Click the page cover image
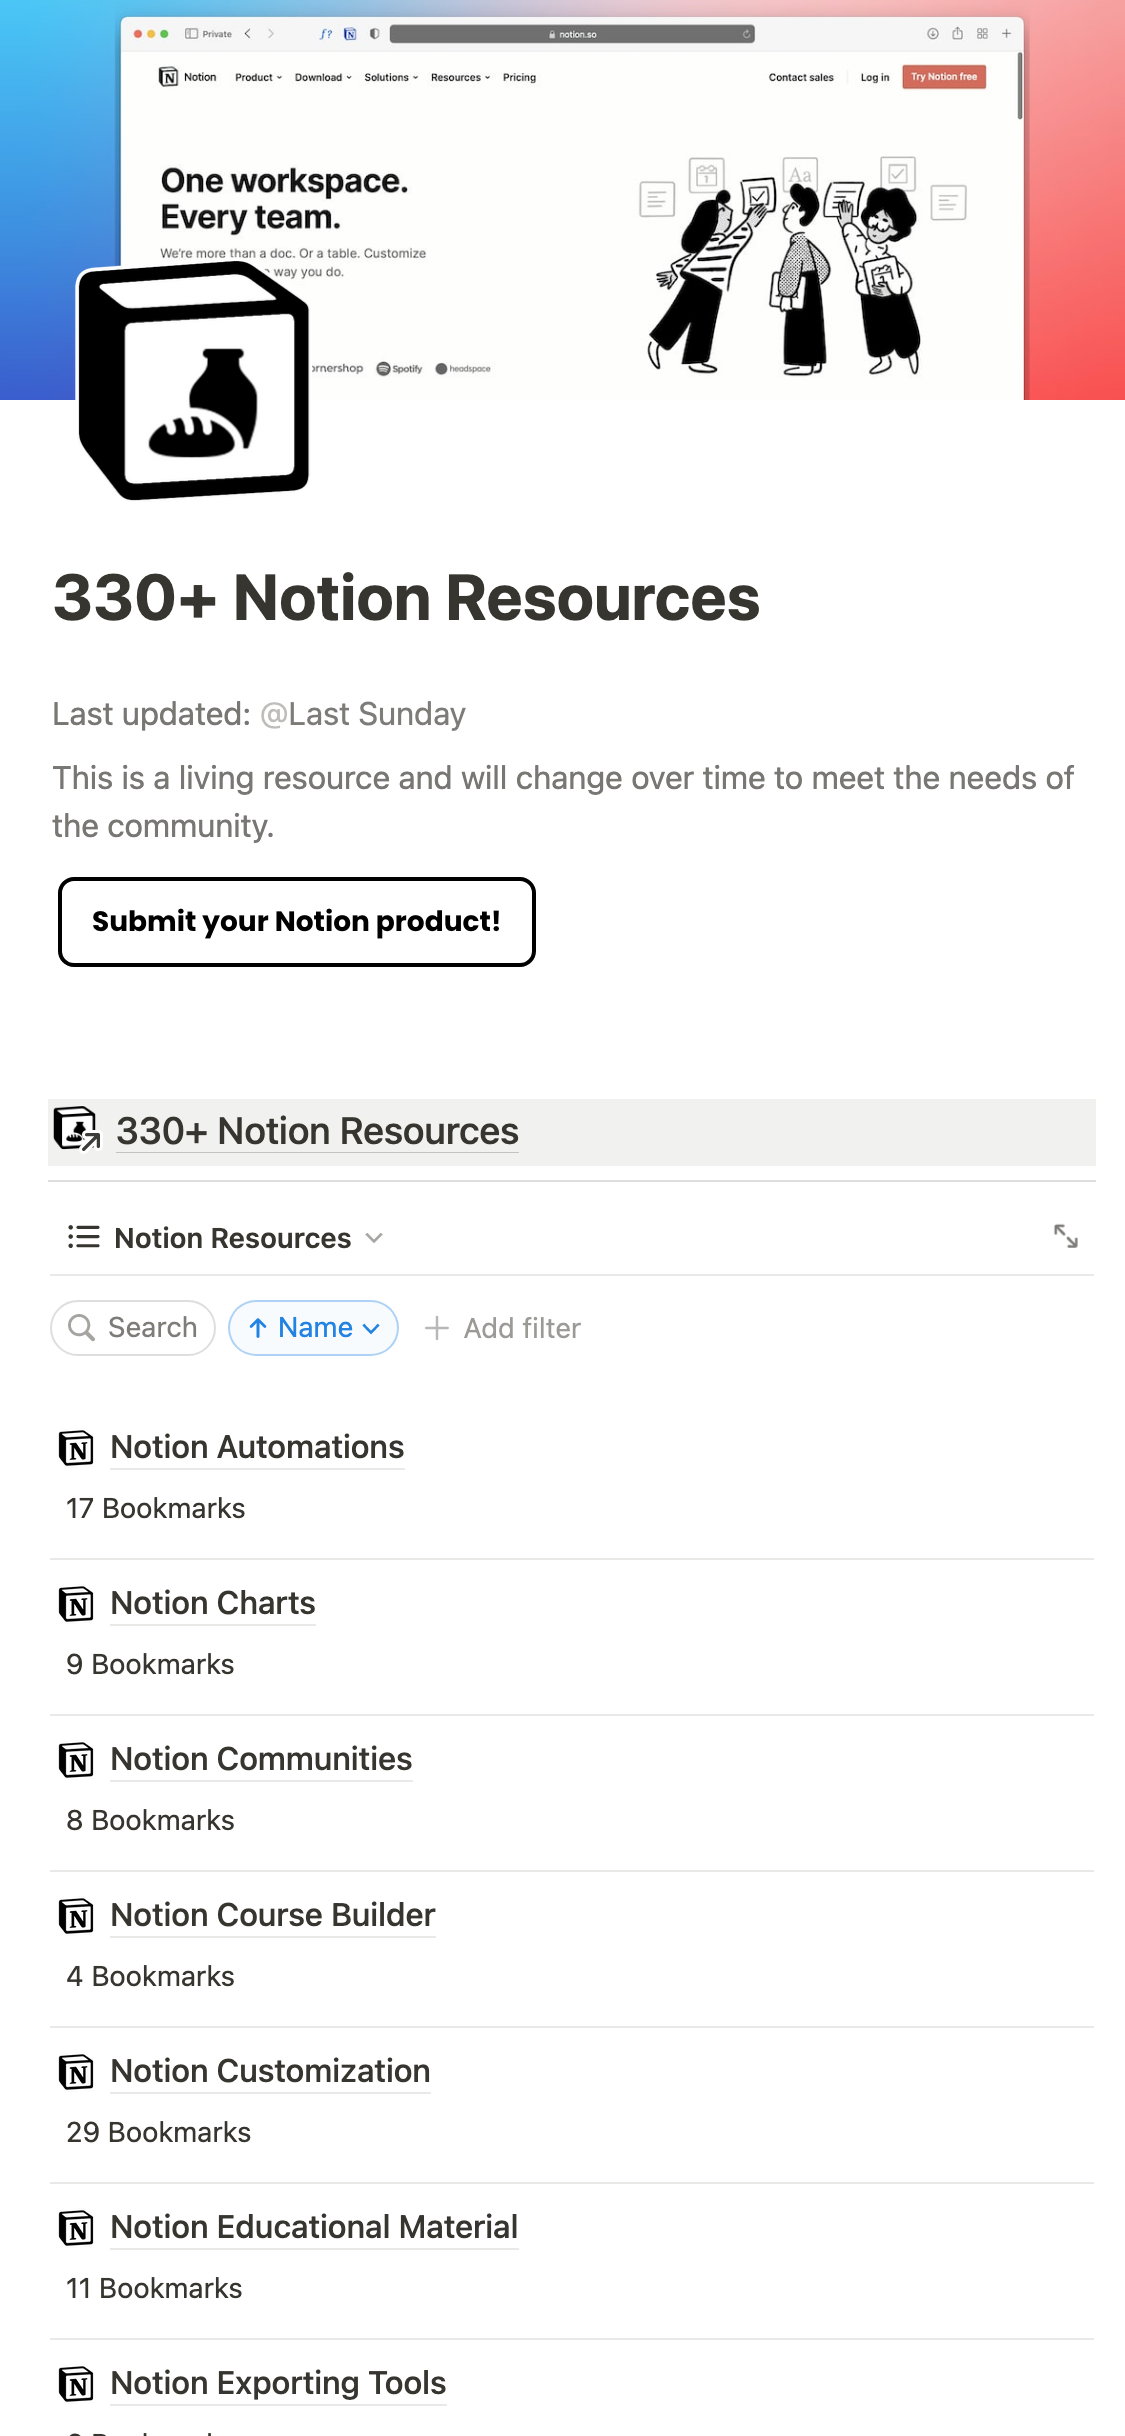This screenshot has height=2436, width=1125. tap(700, 200)
